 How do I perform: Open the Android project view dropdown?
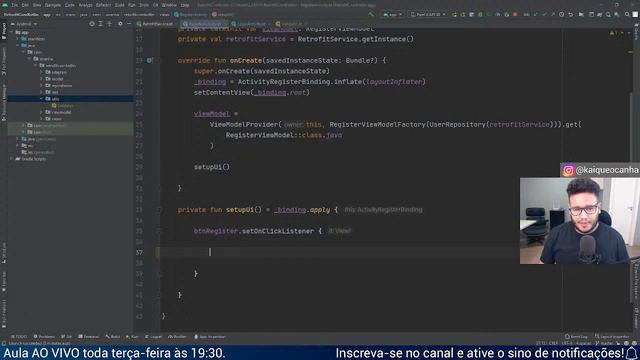(x=24, y=24)
